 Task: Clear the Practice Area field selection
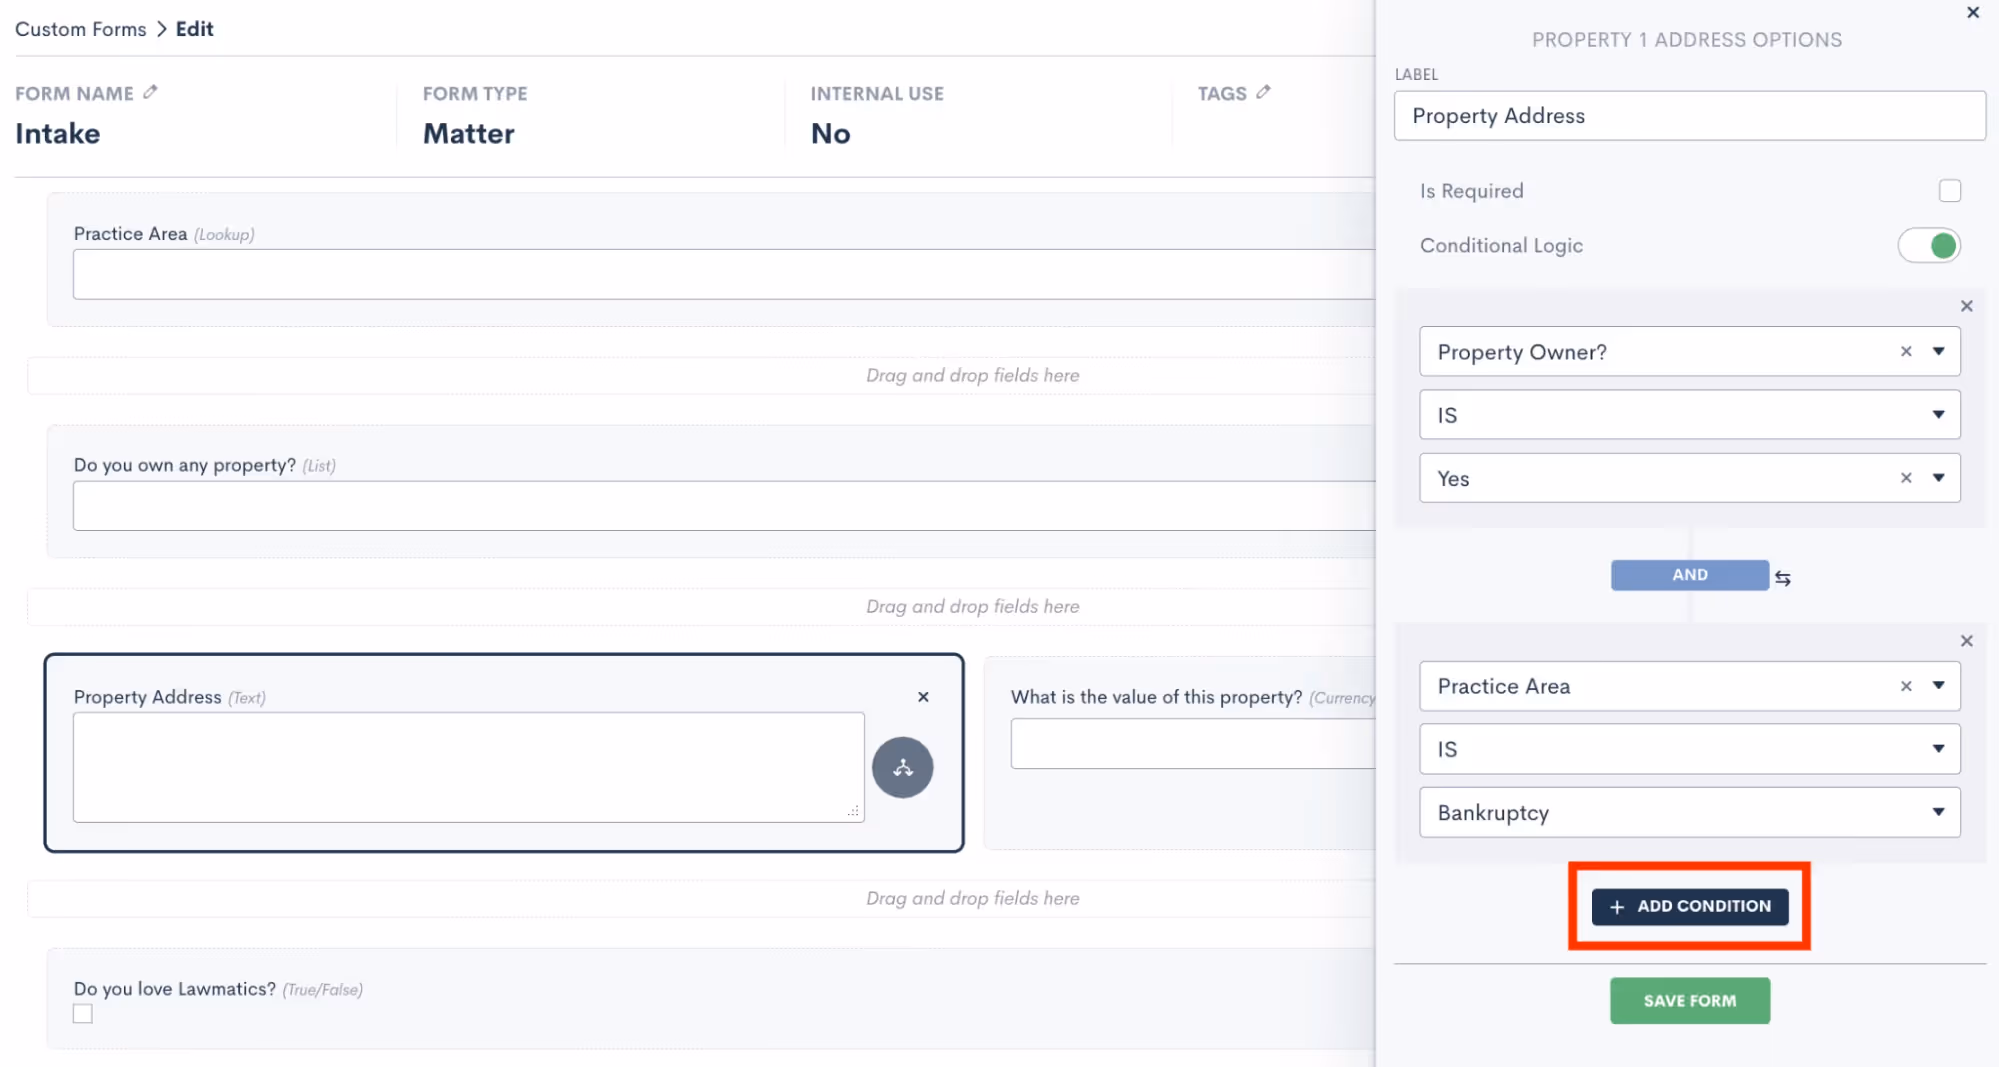click(x=1906, y=686)
